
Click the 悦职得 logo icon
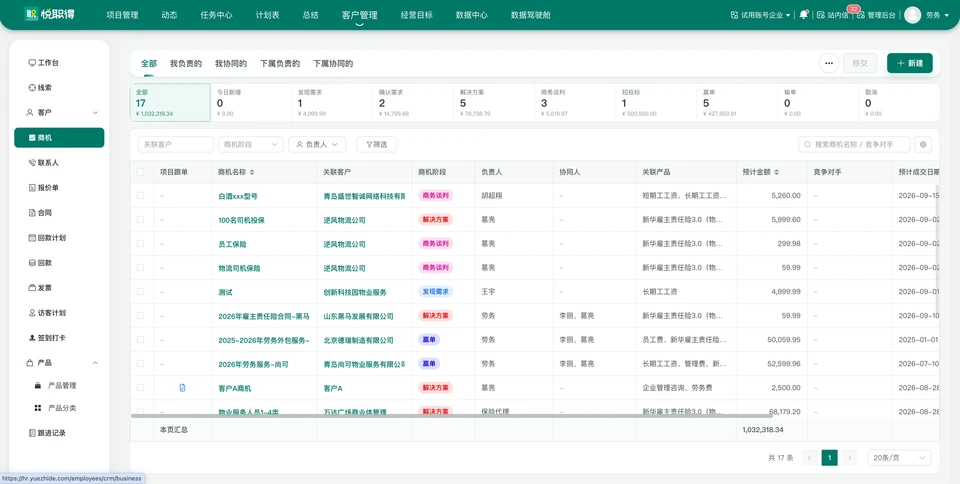[x=31, y=14]
